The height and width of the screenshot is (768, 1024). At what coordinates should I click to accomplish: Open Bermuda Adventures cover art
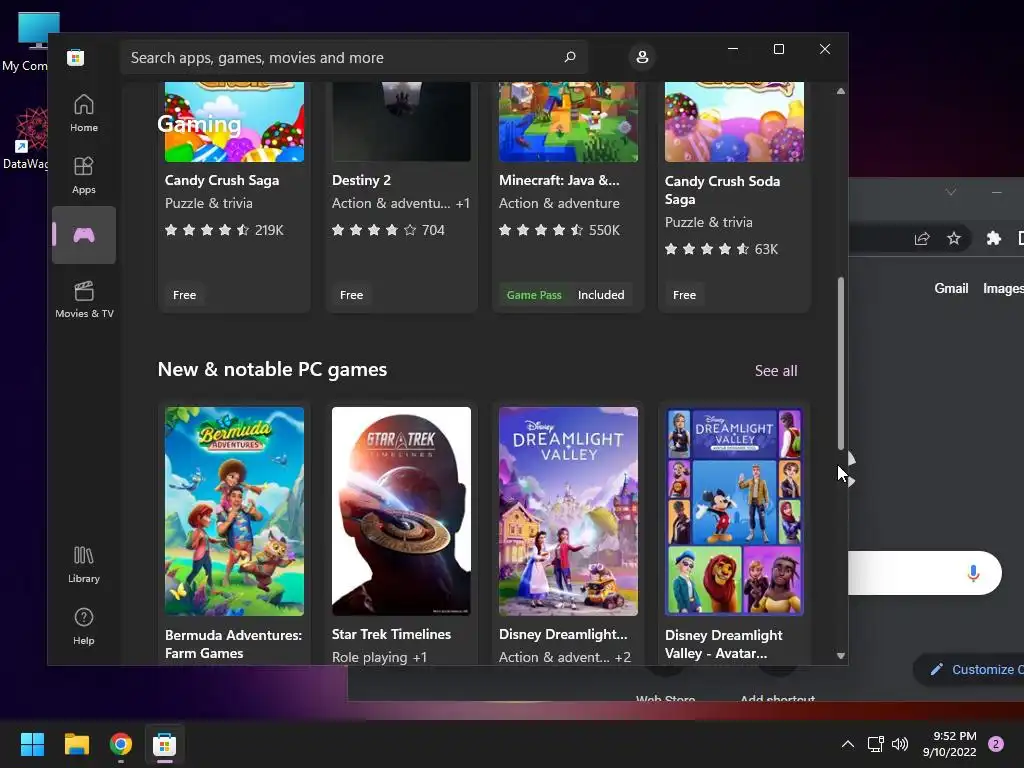coord(234,511)
